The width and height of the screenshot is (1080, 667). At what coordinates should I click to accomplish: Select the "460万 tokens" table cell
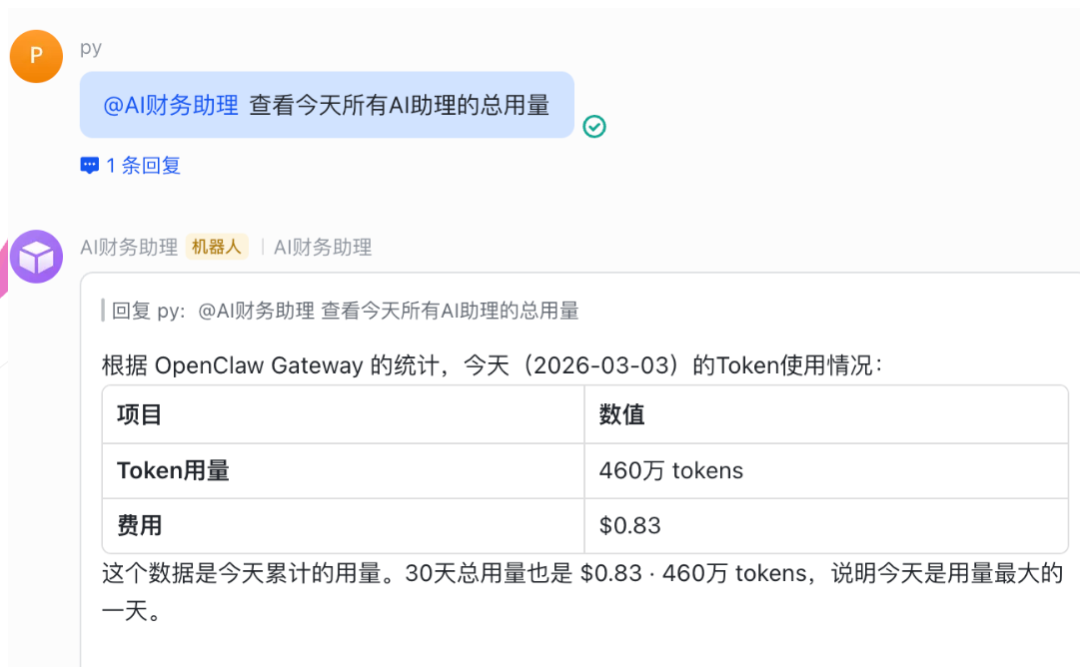[x=826, y=471]
